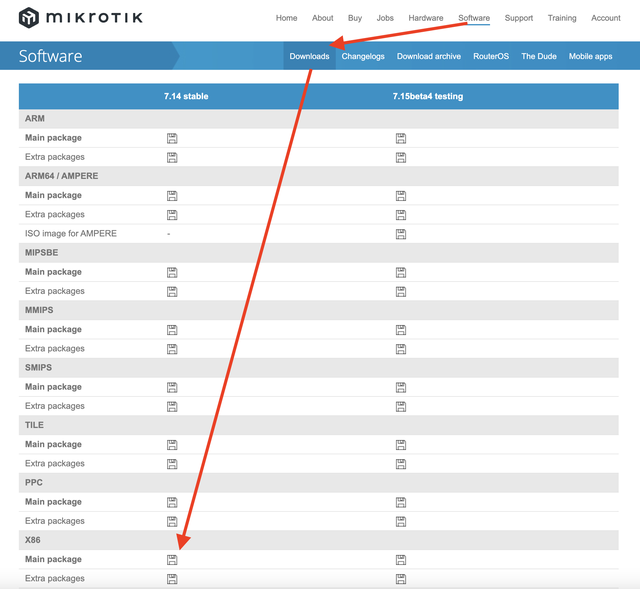This screenshot has height=589, width=640.
Task: Download X86 Extra packages 7.14 stable
Action: (172, 579)
